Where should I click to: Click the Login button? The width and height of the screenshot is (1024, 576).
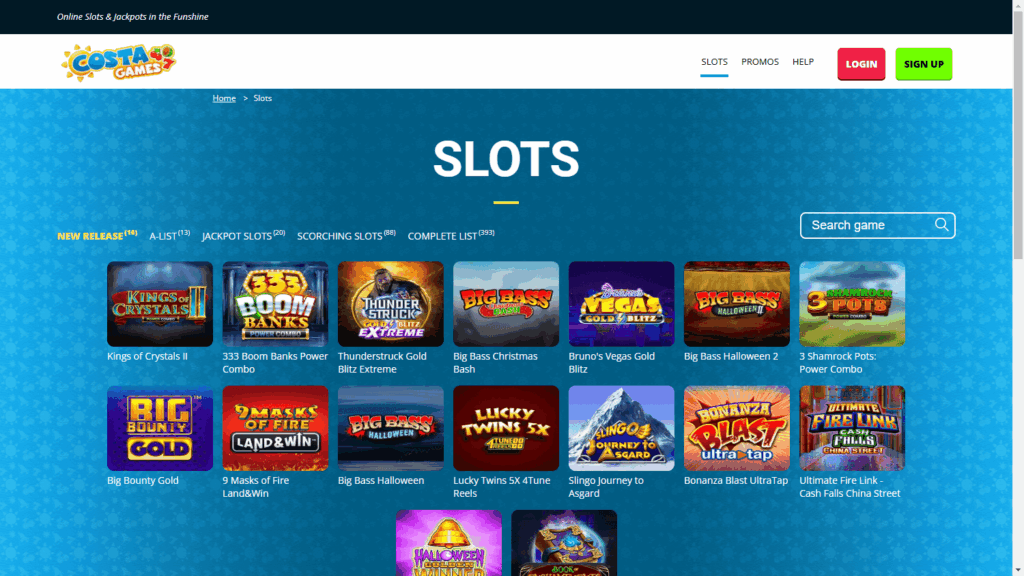(861, 64)
